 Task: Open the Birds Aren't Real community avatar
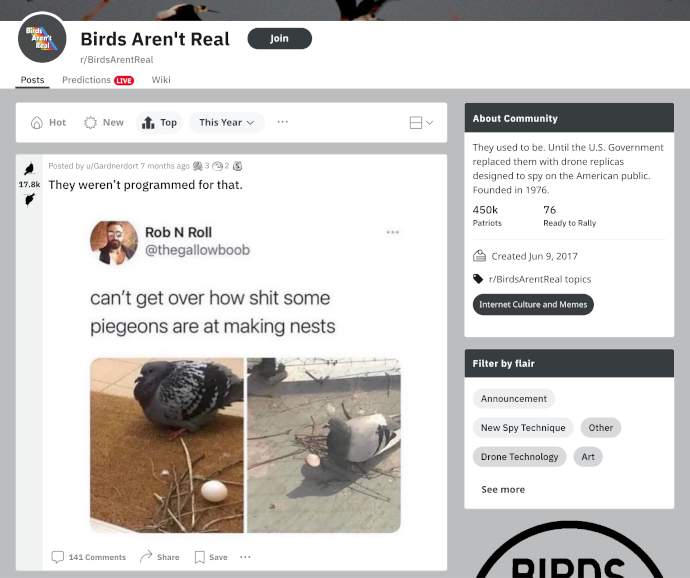click(42, 38)
